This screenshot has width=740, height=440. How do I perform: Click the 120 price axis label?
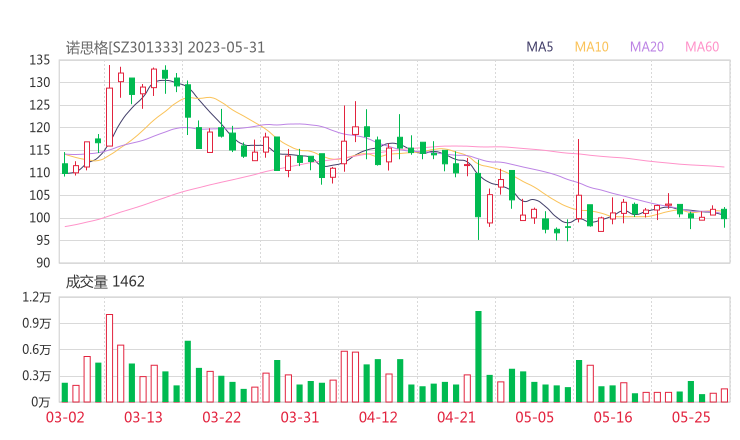click(x=40, y=128)
